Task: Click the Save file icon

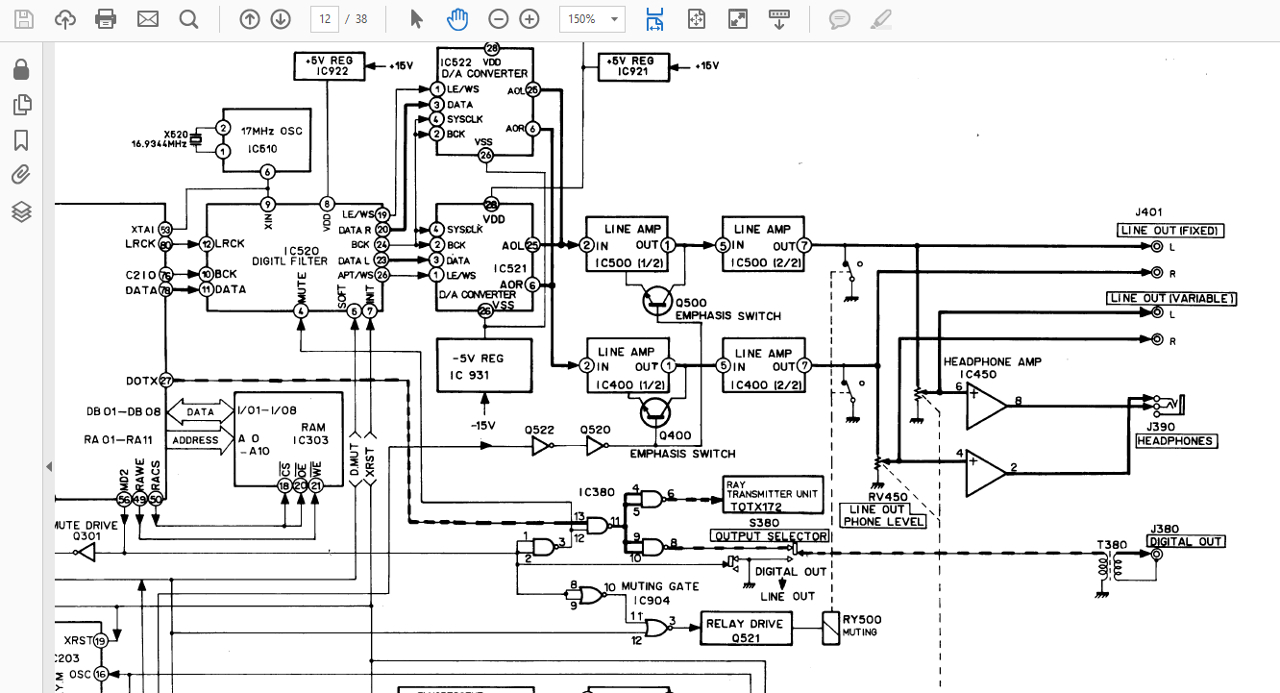Action: [23, 19]
